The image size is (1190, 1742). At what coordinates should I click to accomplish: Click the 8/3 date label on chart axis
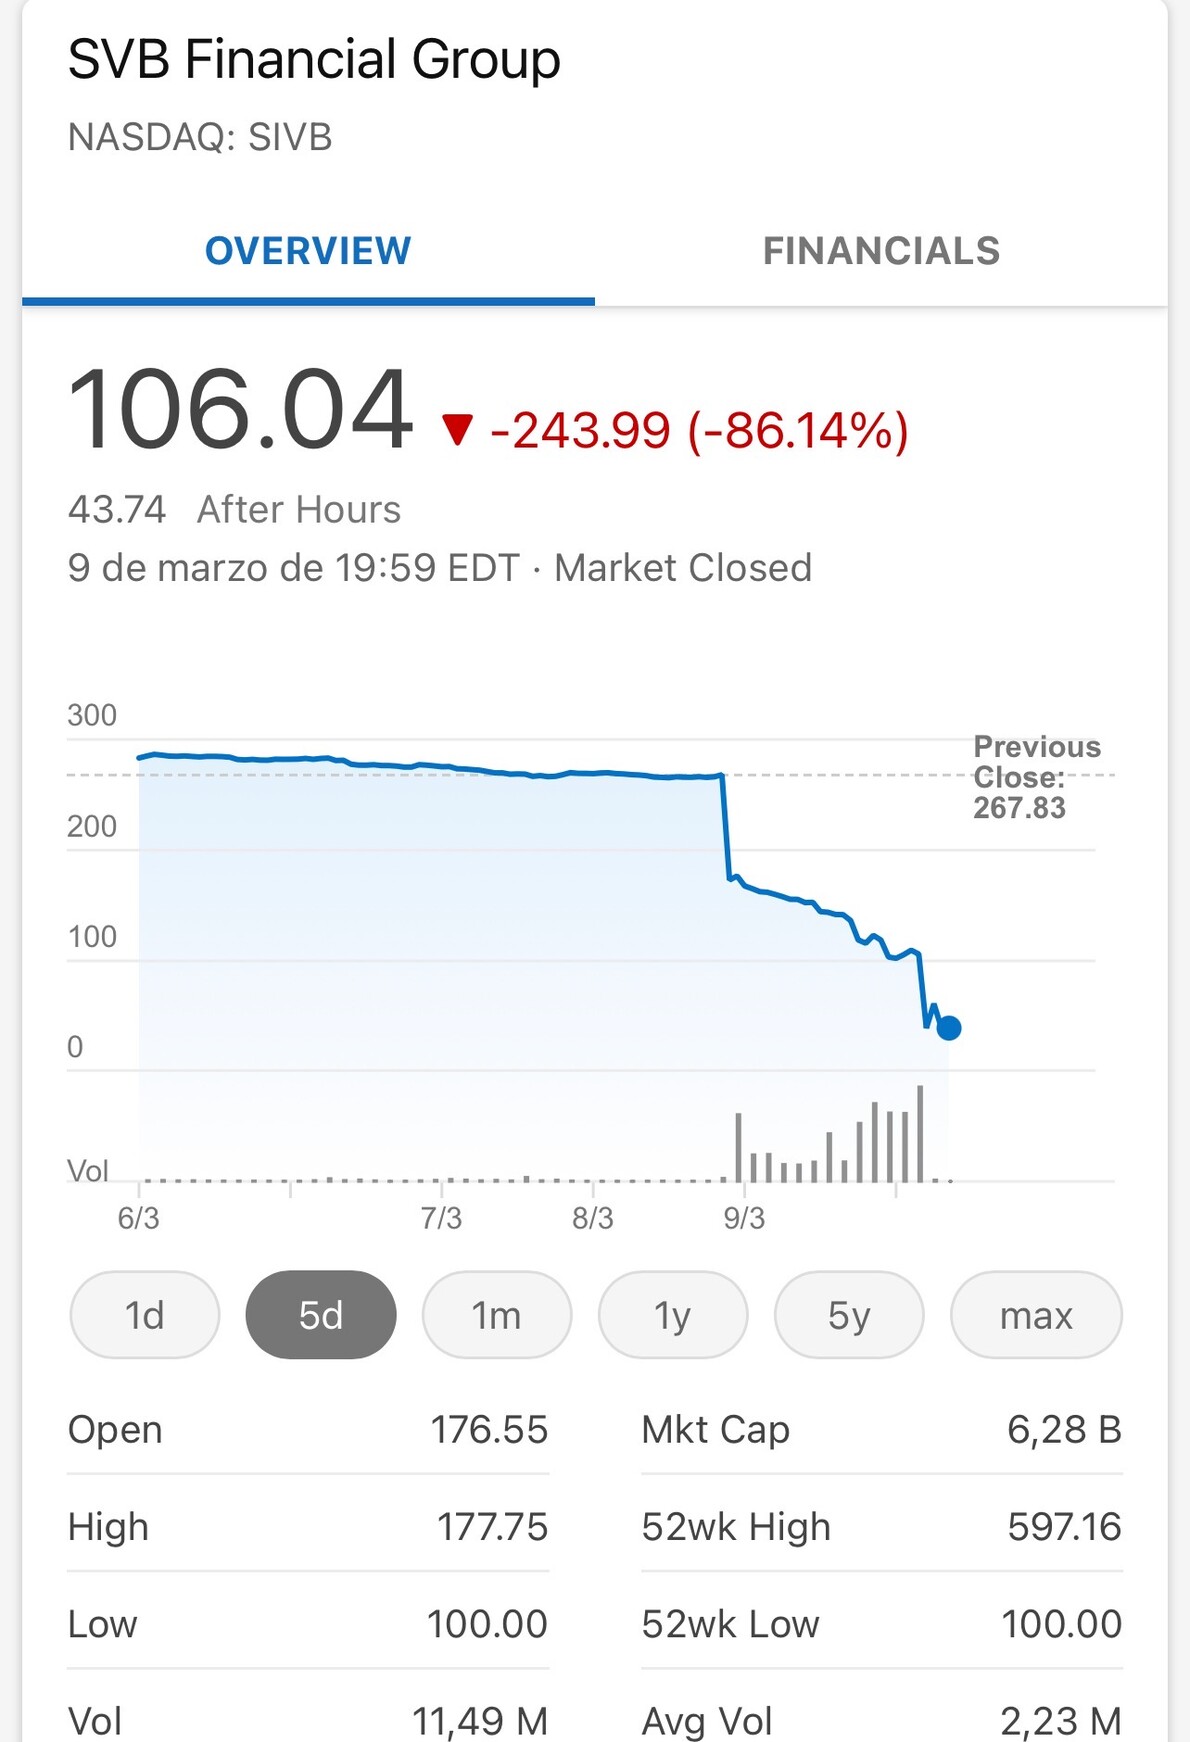point(592,1218)
